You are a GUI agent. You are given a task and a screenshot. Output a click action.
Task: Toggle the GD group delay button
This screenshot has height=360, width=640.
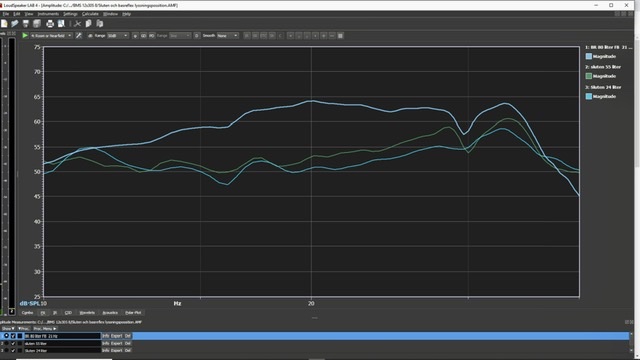143,36
